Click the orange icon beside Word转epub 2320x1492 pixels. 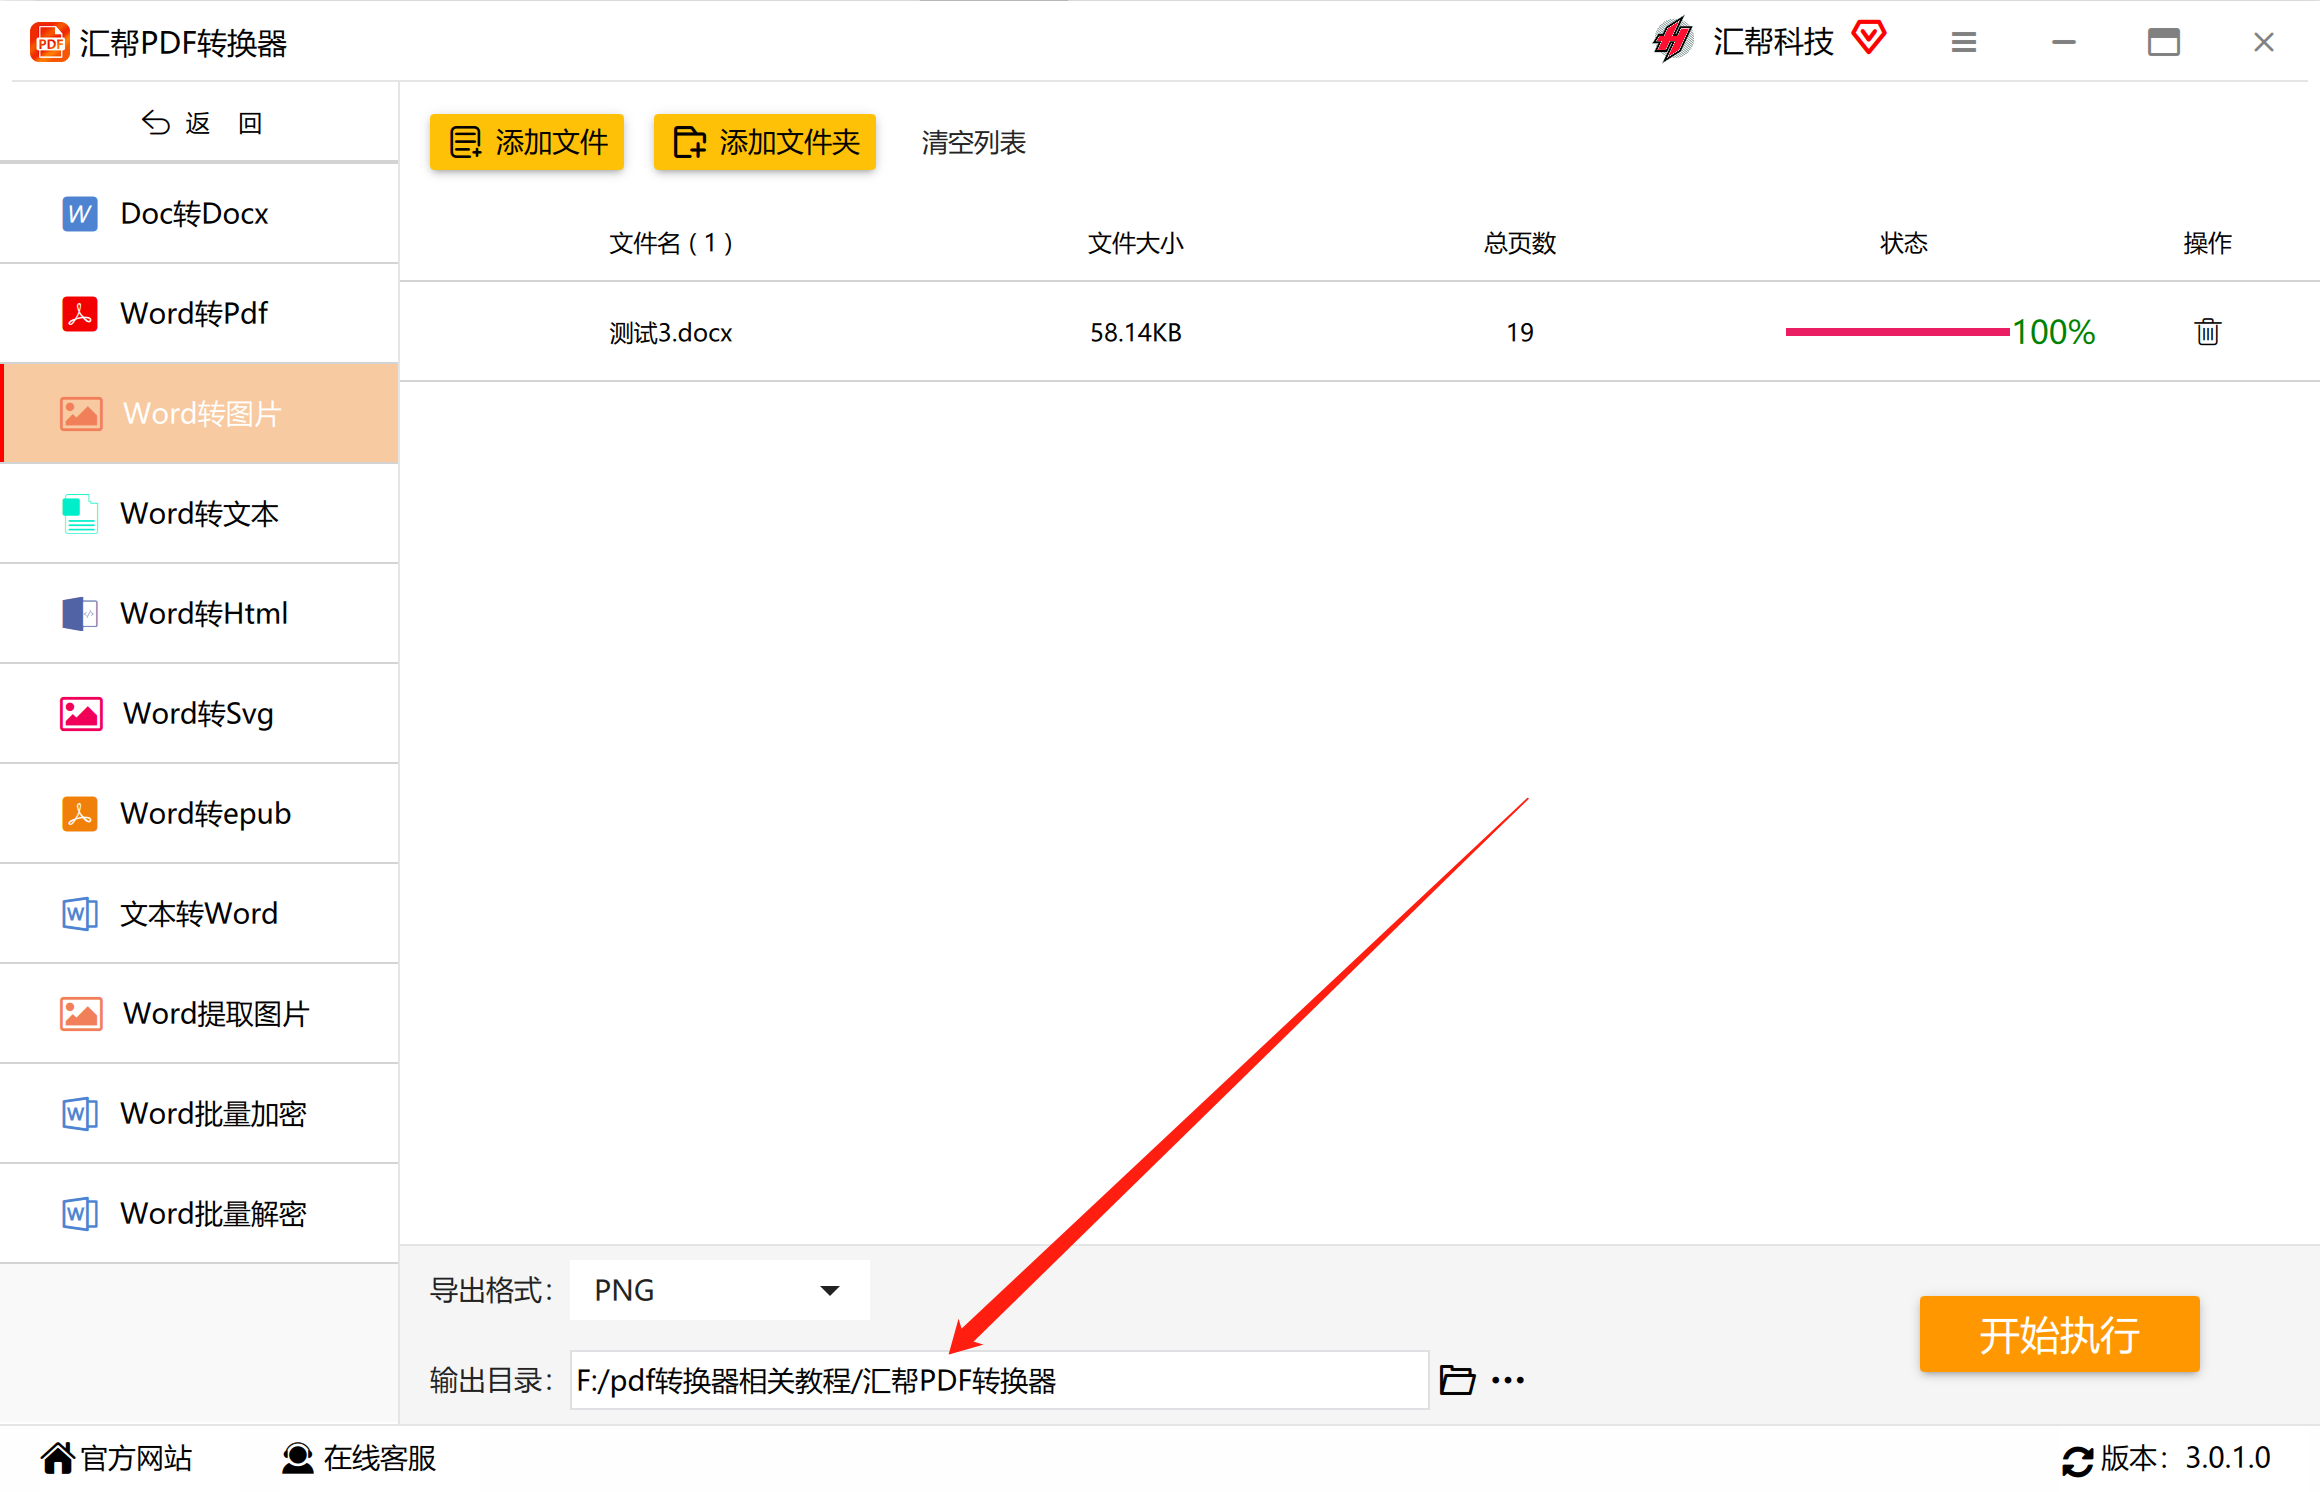pyautogui.click(x=80, y=814)
